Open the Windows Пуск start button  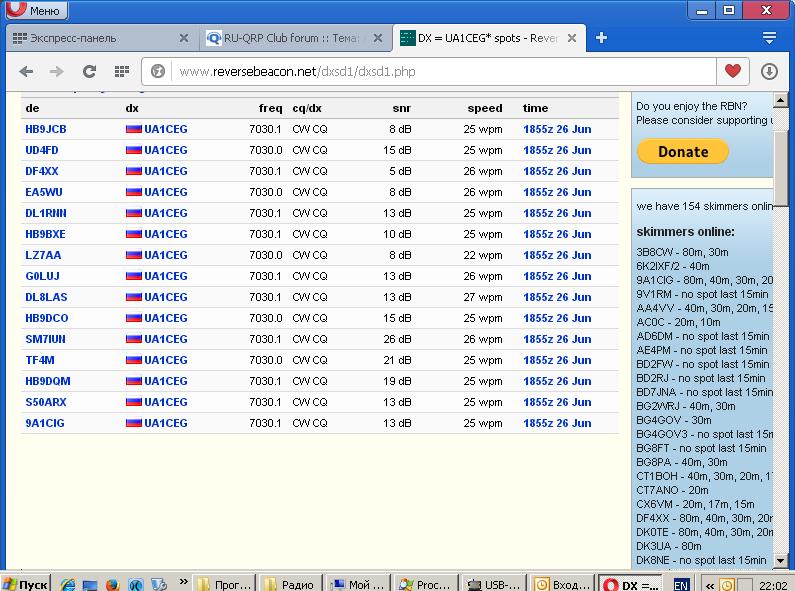coord(25,584)
